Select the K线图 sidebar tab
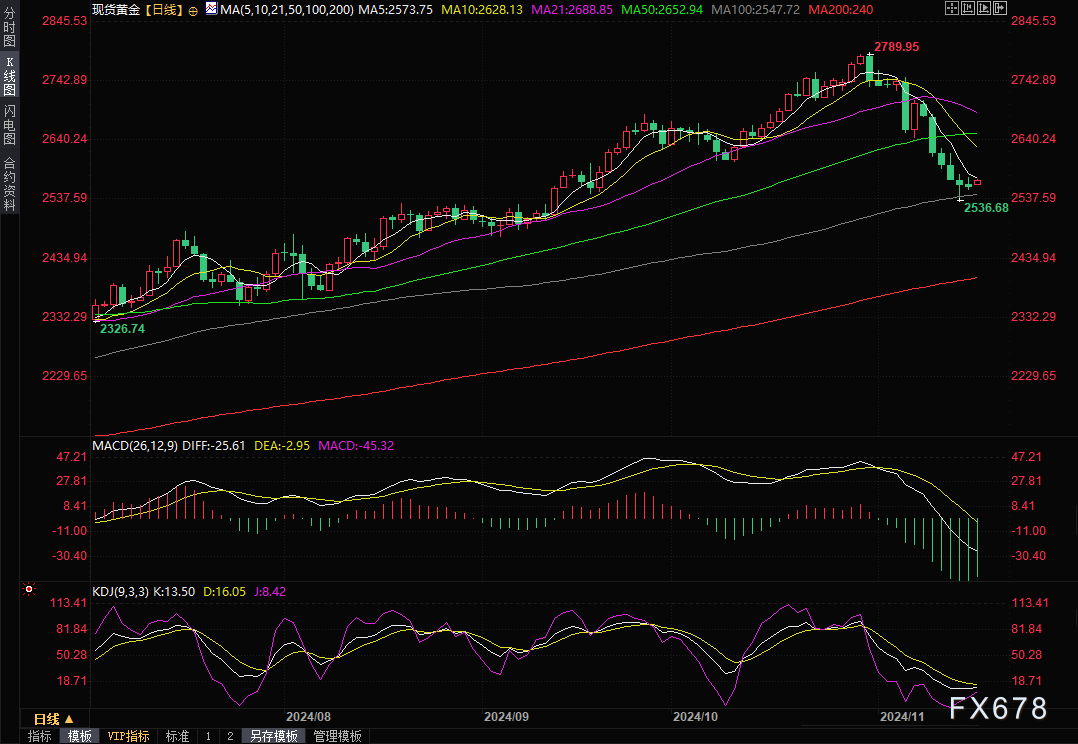Viewport: 1078px width, 744px height. pos(10,75)
